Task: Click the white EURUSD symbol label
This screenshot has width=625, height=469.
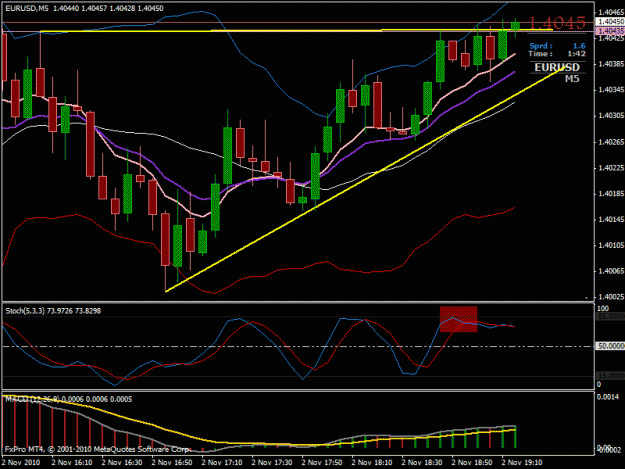Action: [x=557, y=67]
